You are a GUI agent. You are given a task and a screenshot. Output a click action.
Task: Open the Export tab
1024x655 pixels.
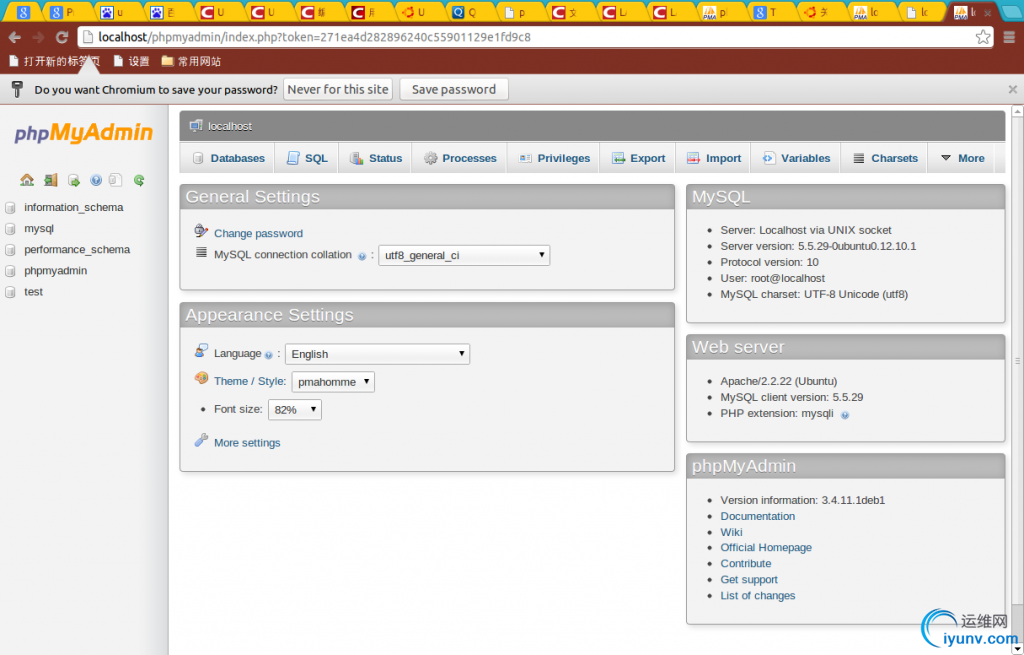[x=638, y=158]
